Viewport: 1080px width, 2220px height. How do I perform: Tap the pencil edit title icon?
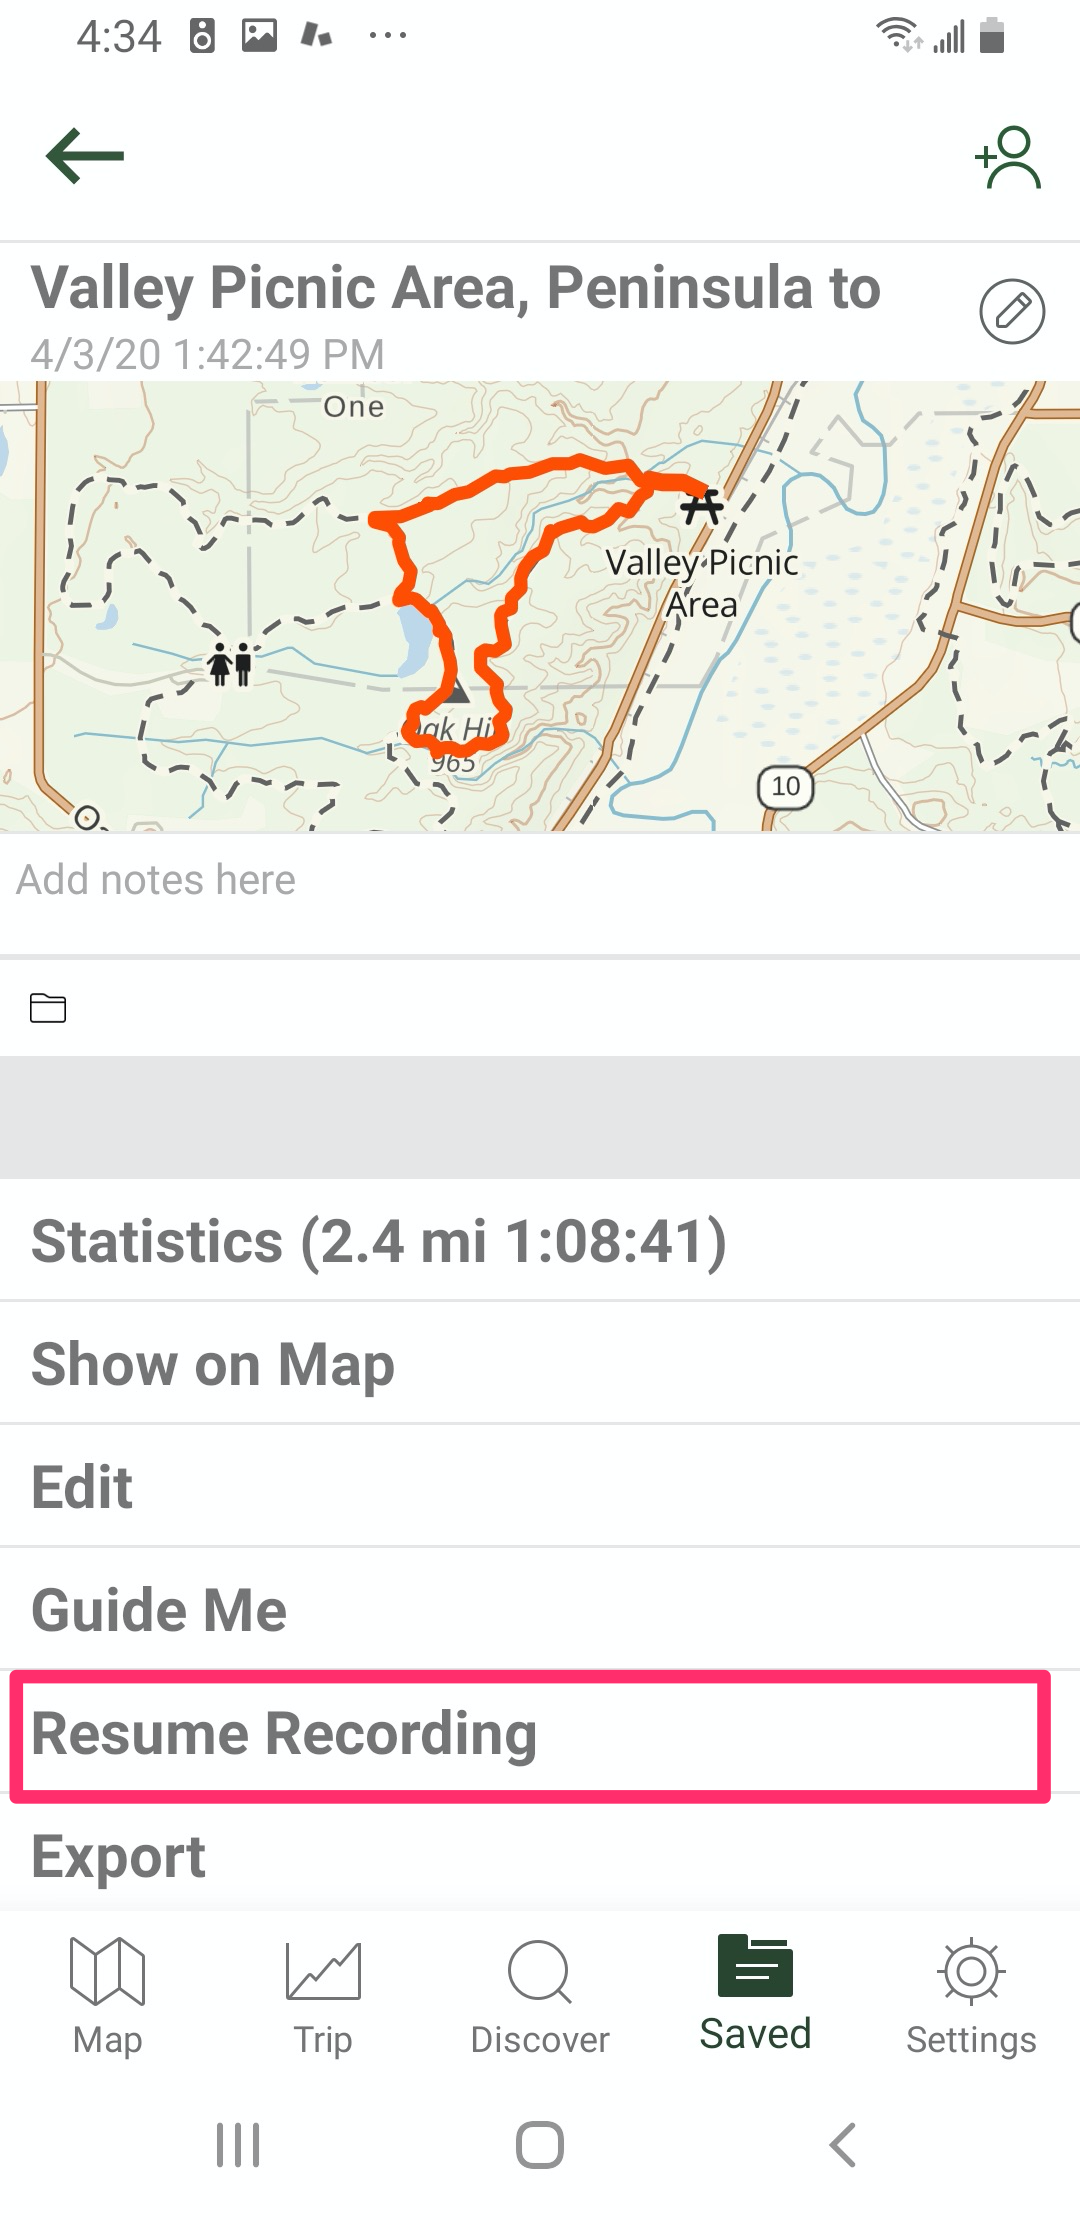point(1012,311)
